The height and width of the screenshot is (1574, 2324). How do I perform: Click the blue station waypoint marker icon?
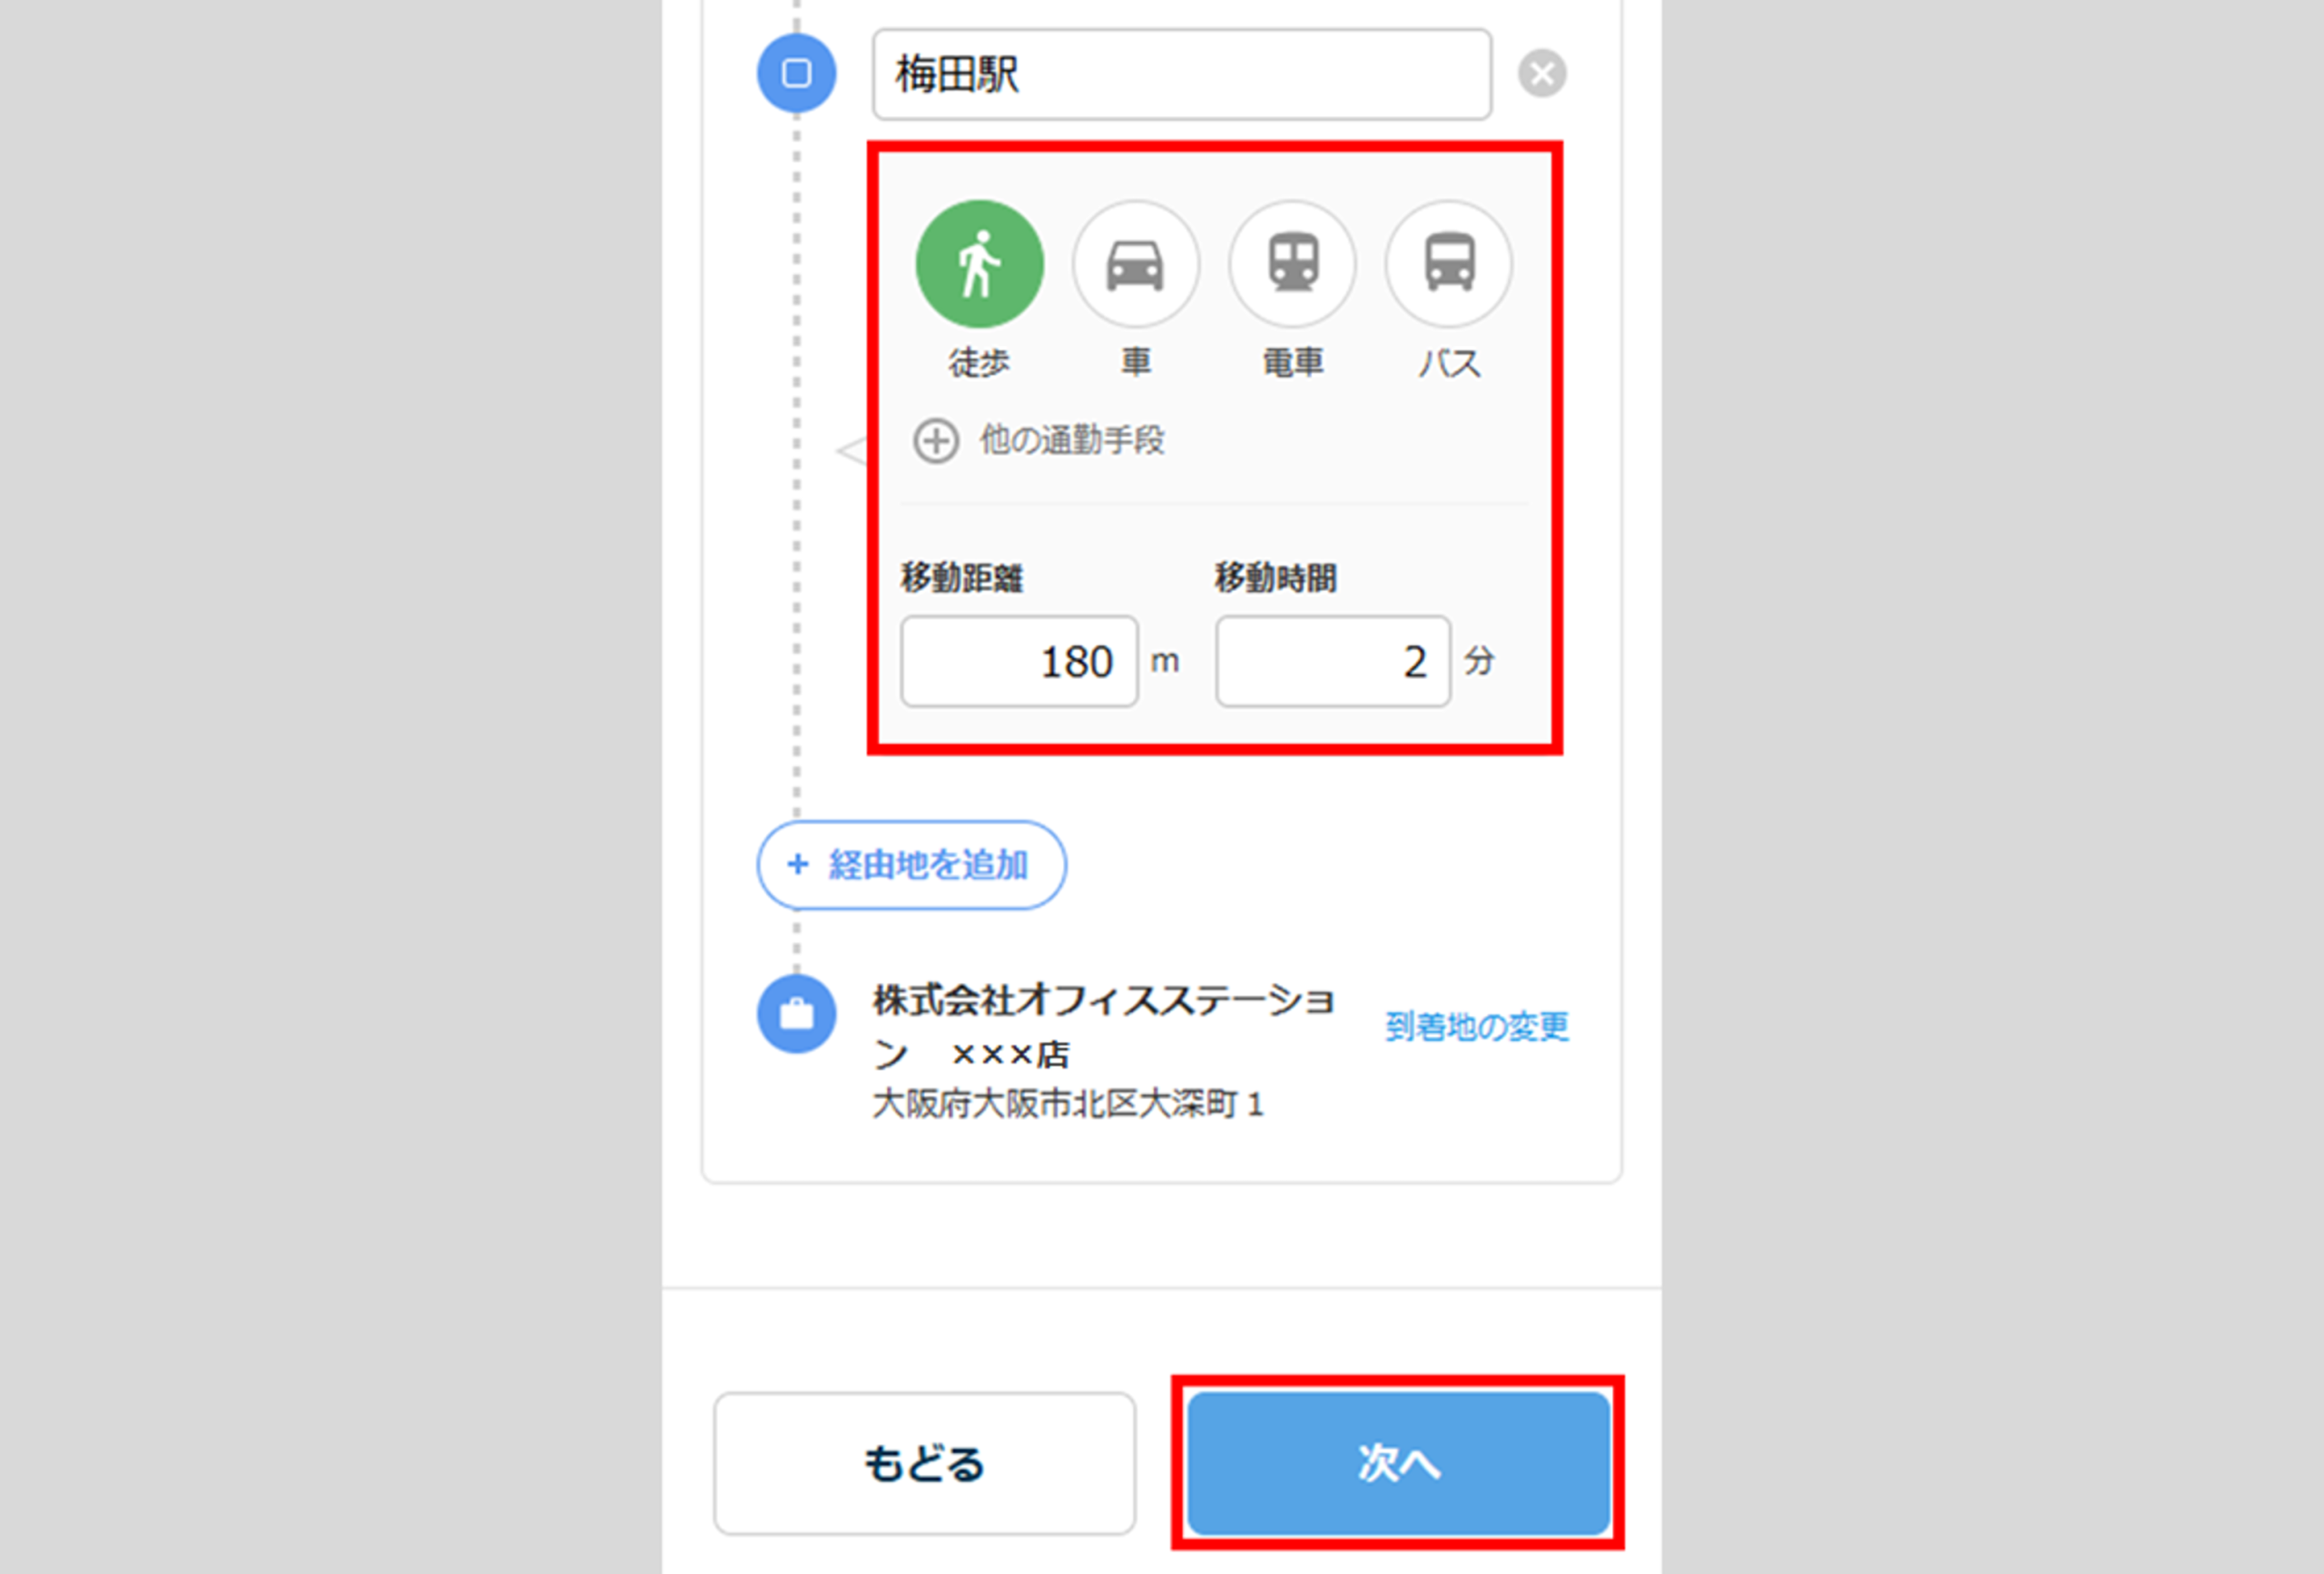(x=796, y=74)
